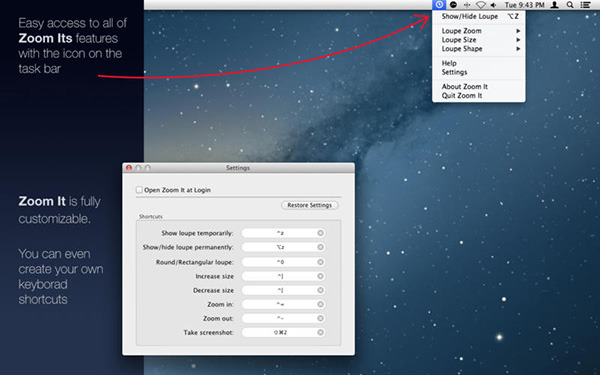
Task: Click the Zoom It menu bar icon
Action: coord(439,5)
